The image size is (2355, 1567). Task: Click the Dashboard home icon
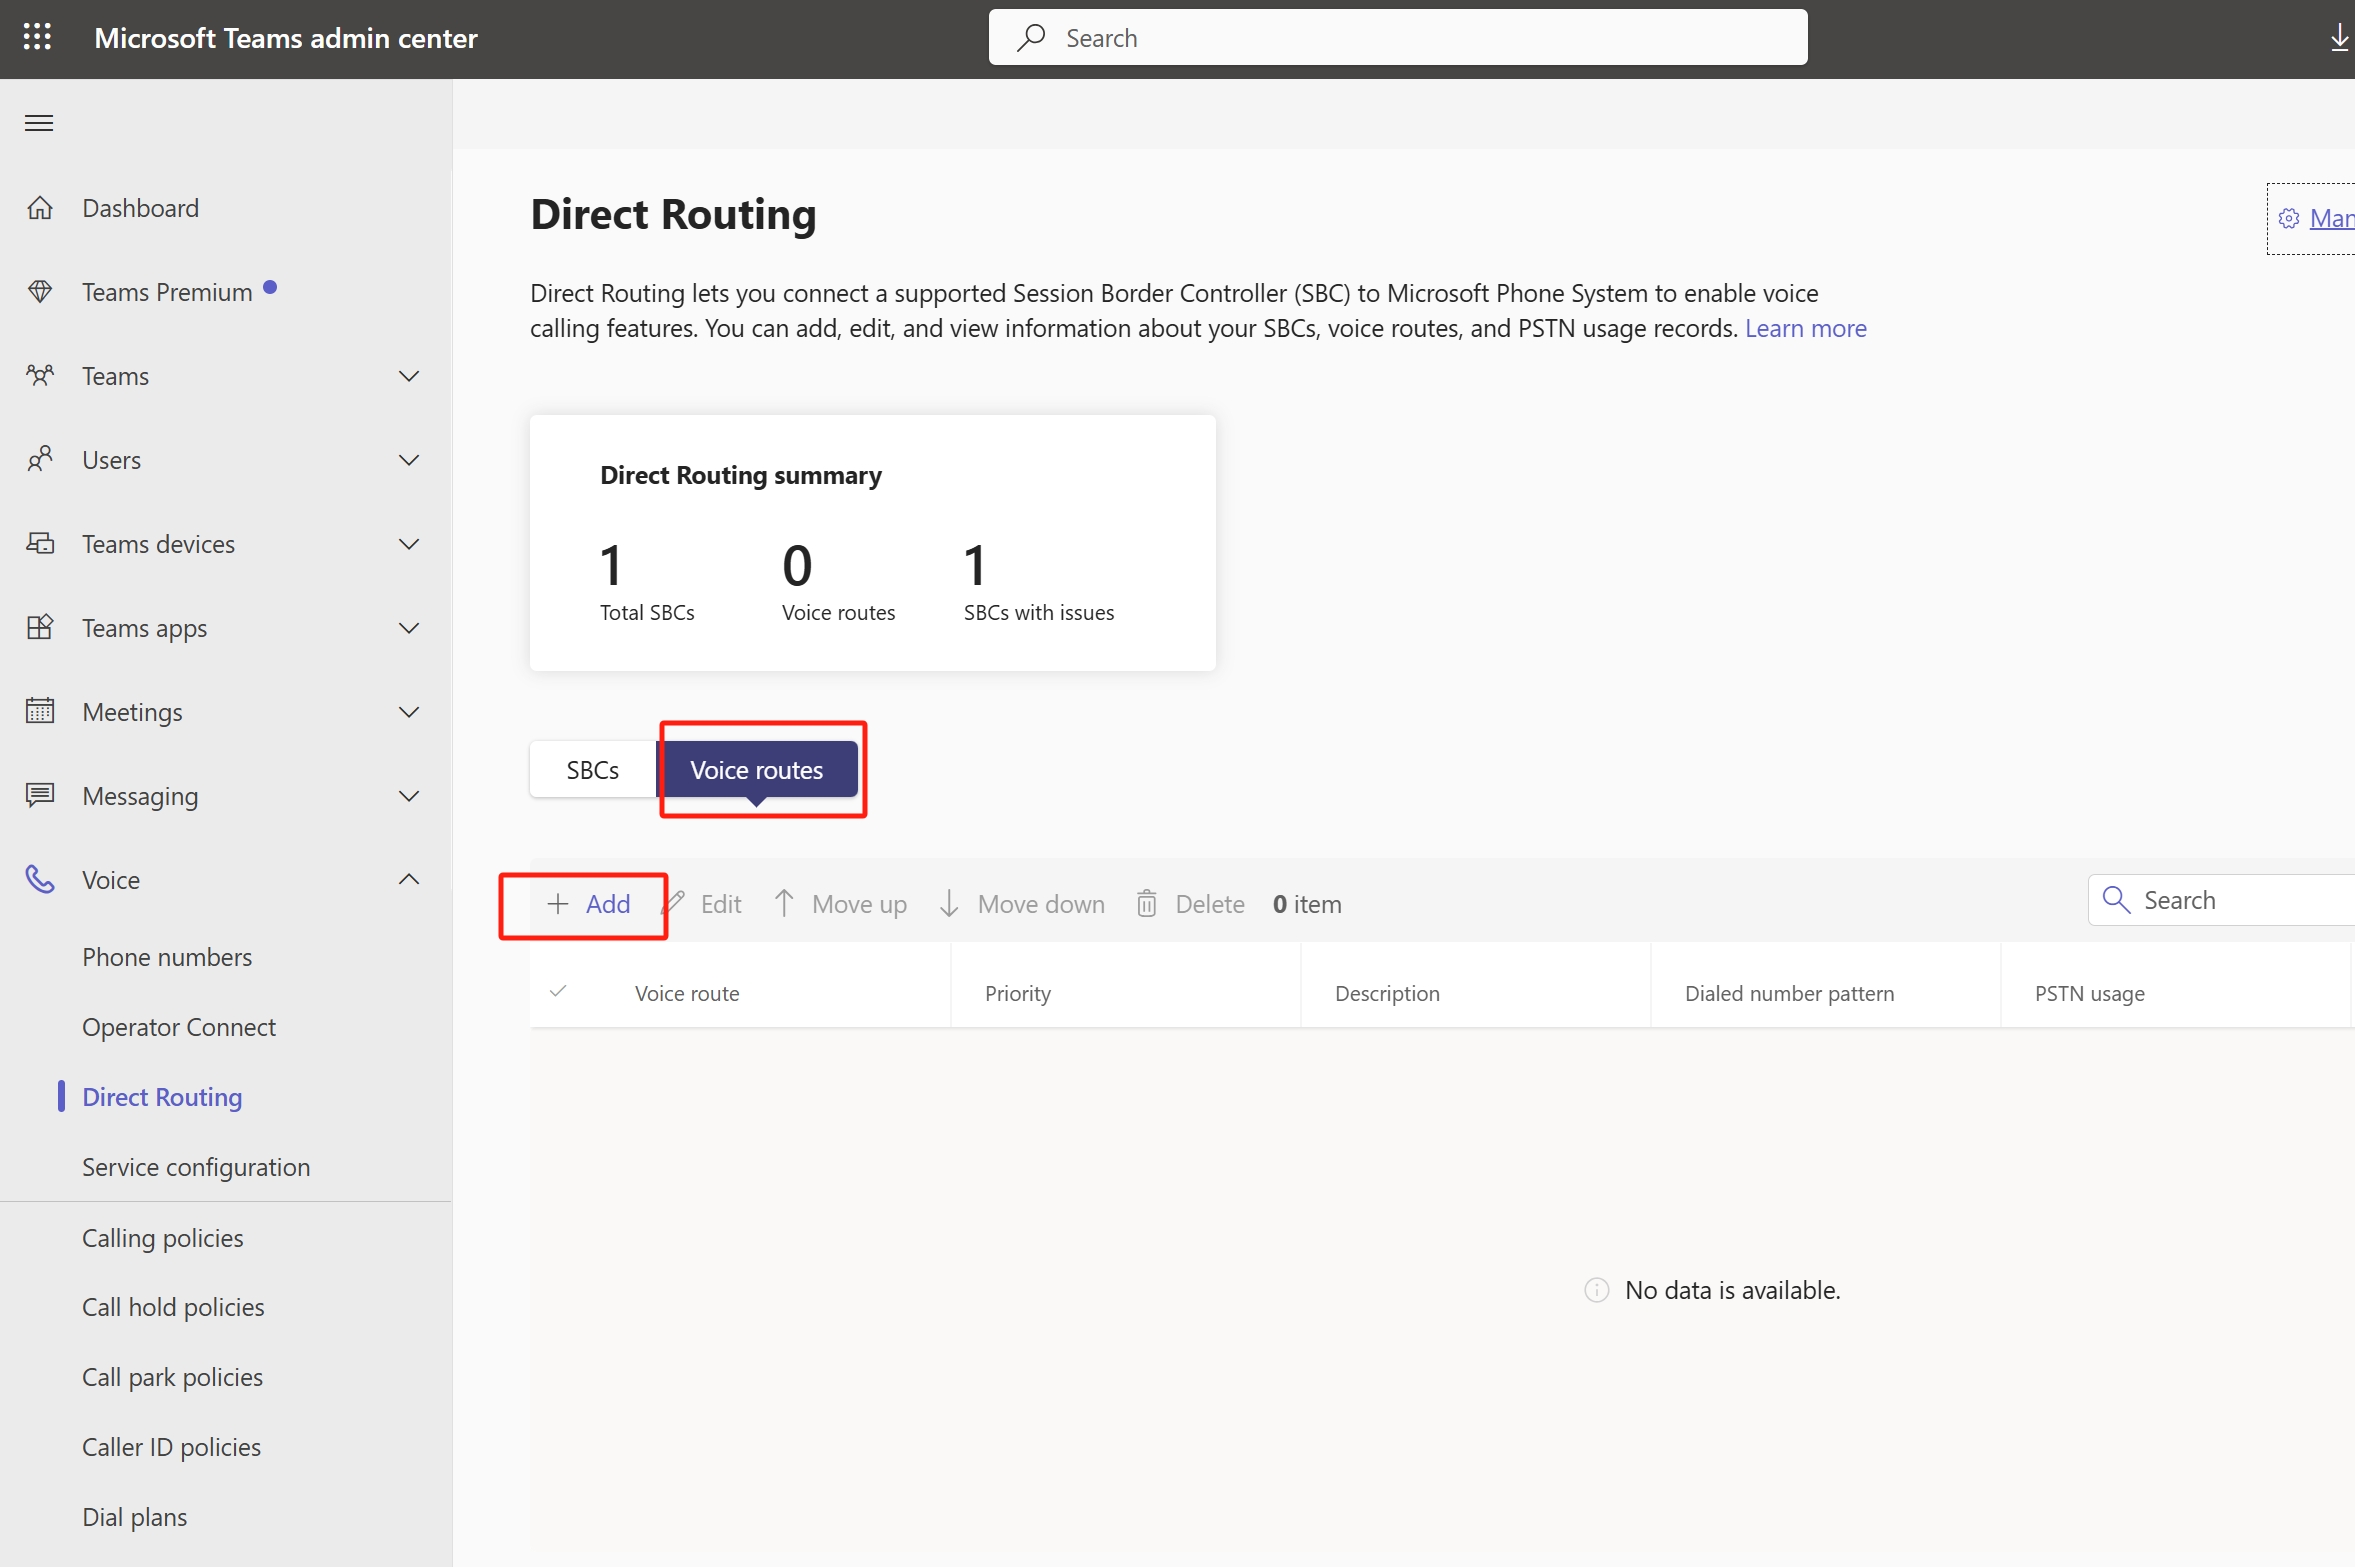pos(40,208)
